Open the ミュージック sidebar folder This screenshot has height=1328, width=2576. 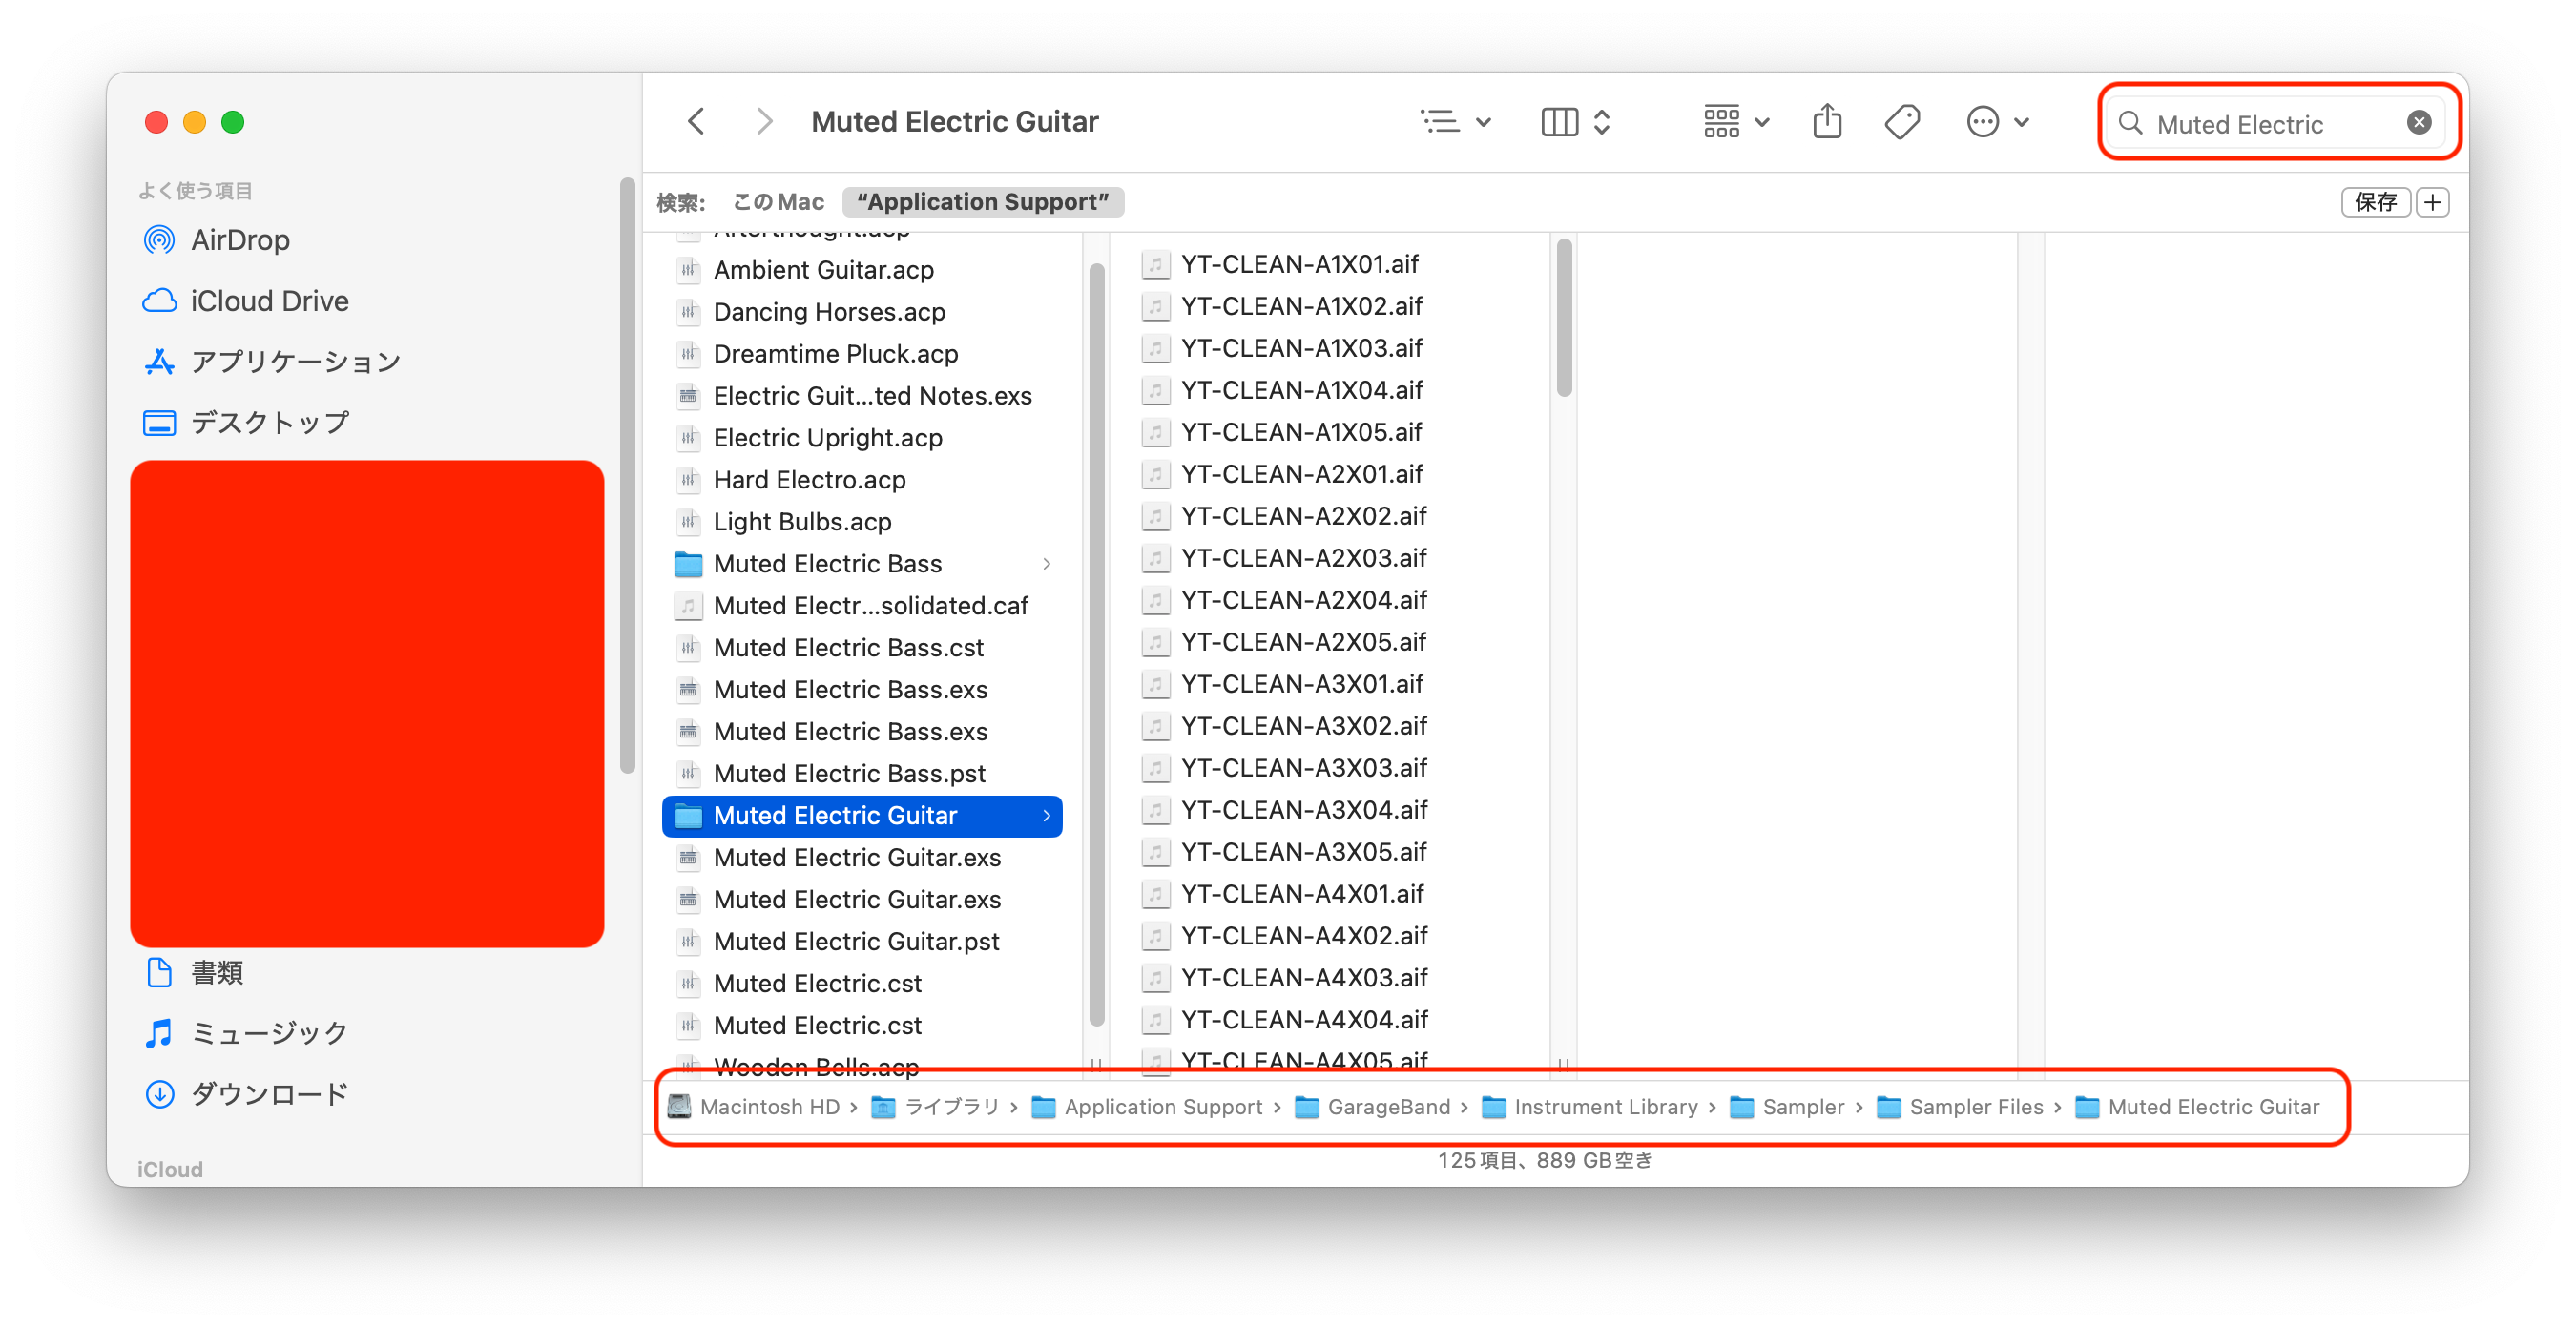point(268,1033)
